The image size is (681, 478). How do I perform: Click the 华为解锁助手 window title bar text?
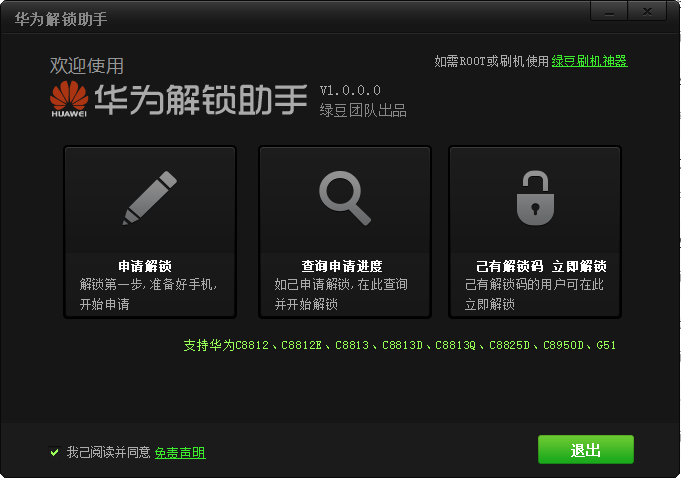[x=61, y=19]
